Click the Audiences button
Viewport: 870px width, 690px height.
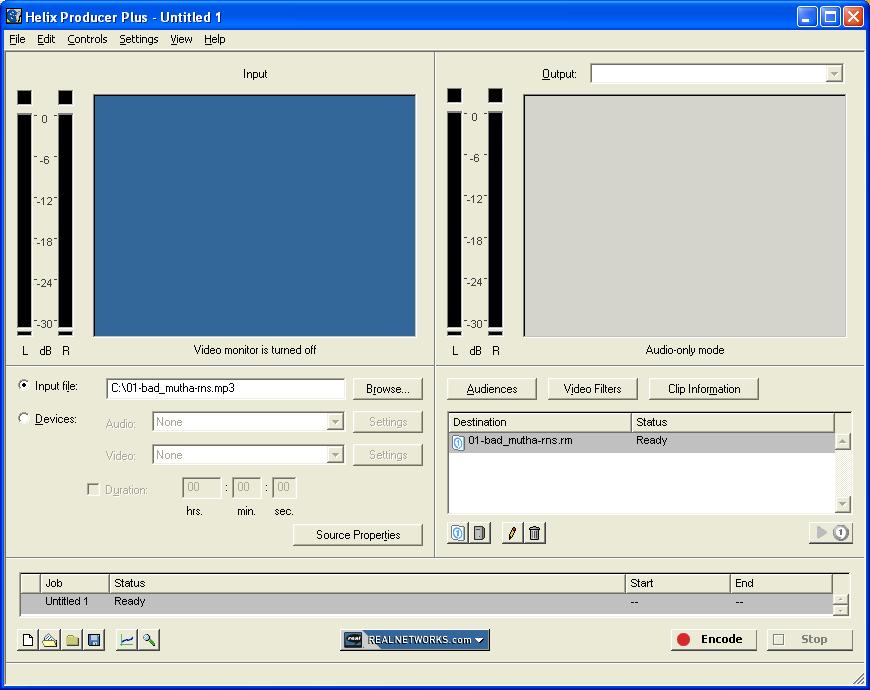[492, 389]
